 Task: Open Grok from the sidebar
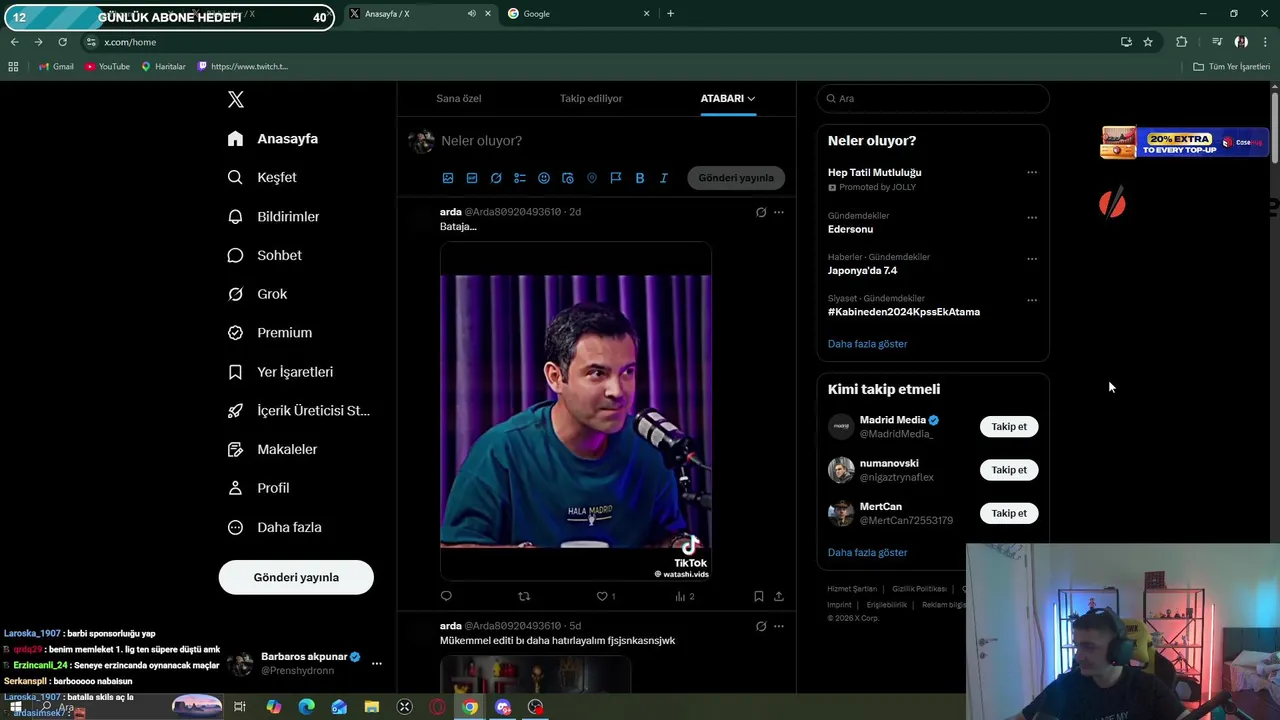(257, 294)
